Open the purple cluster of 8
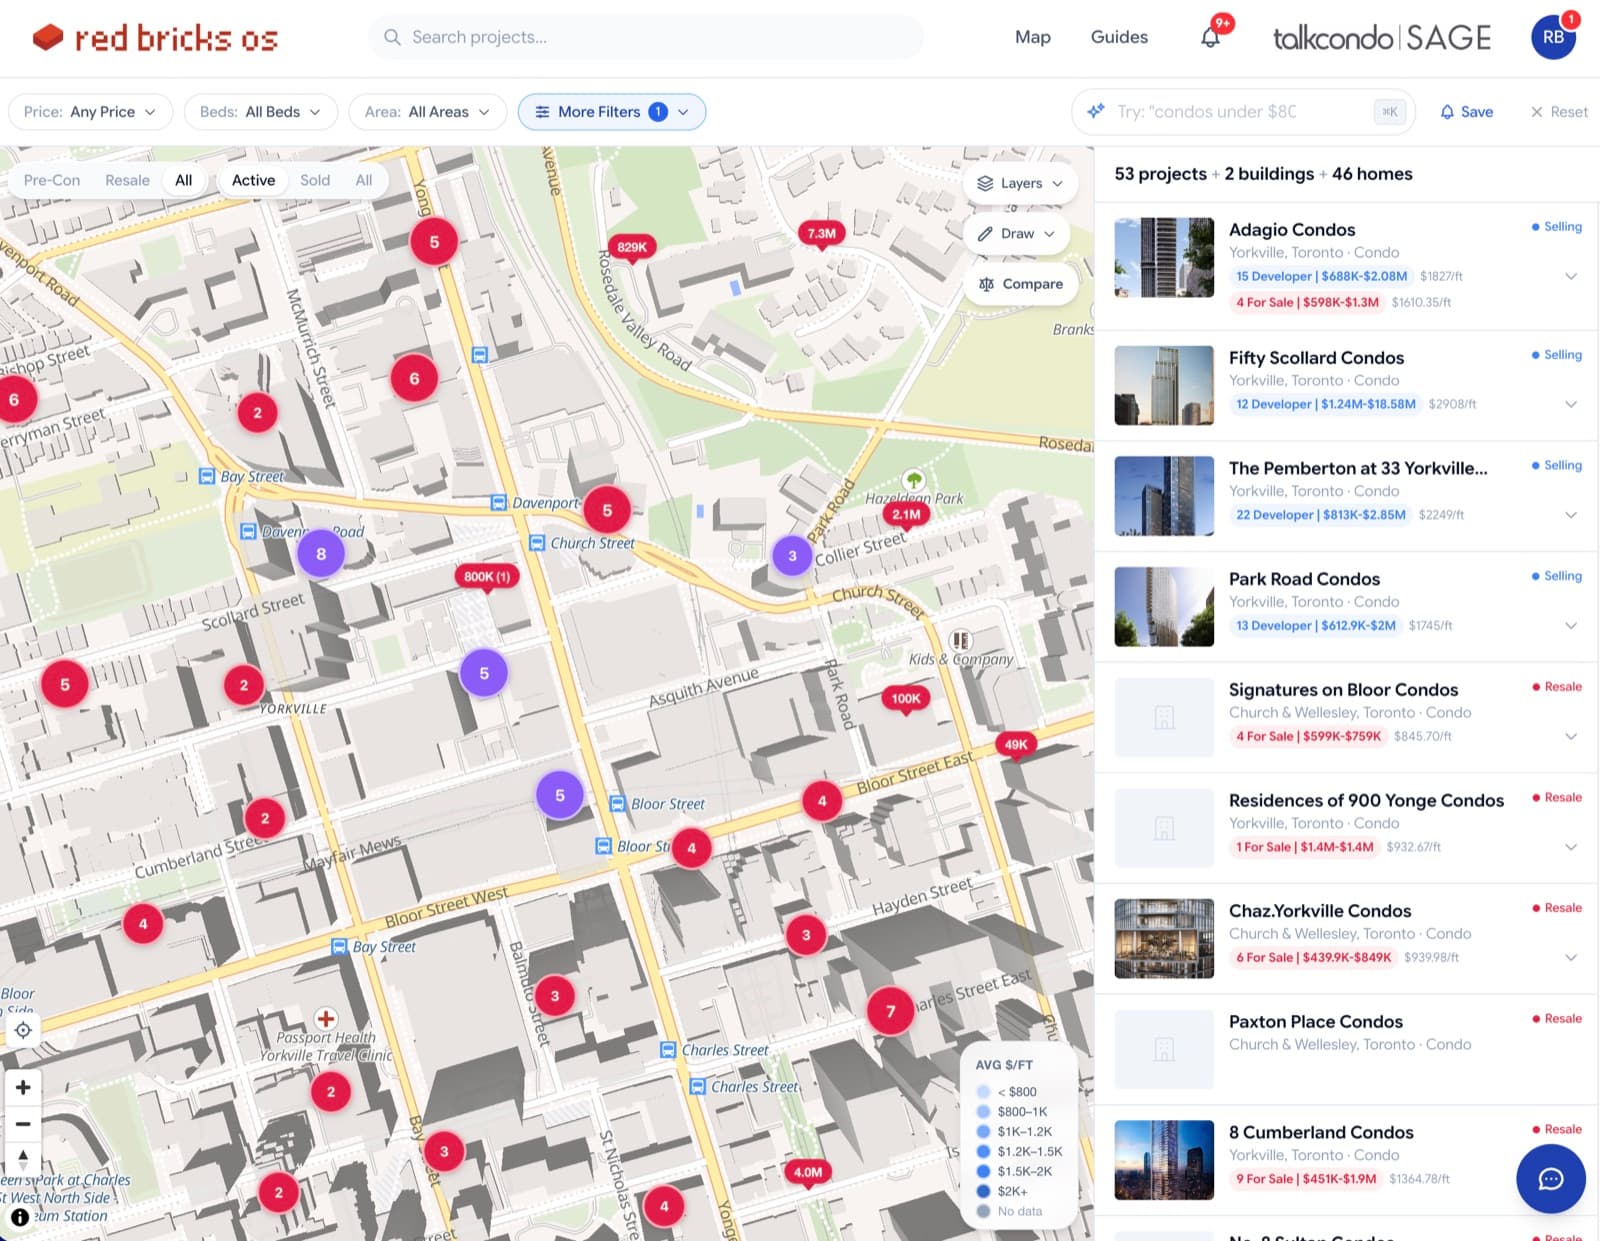 [321, 554]
